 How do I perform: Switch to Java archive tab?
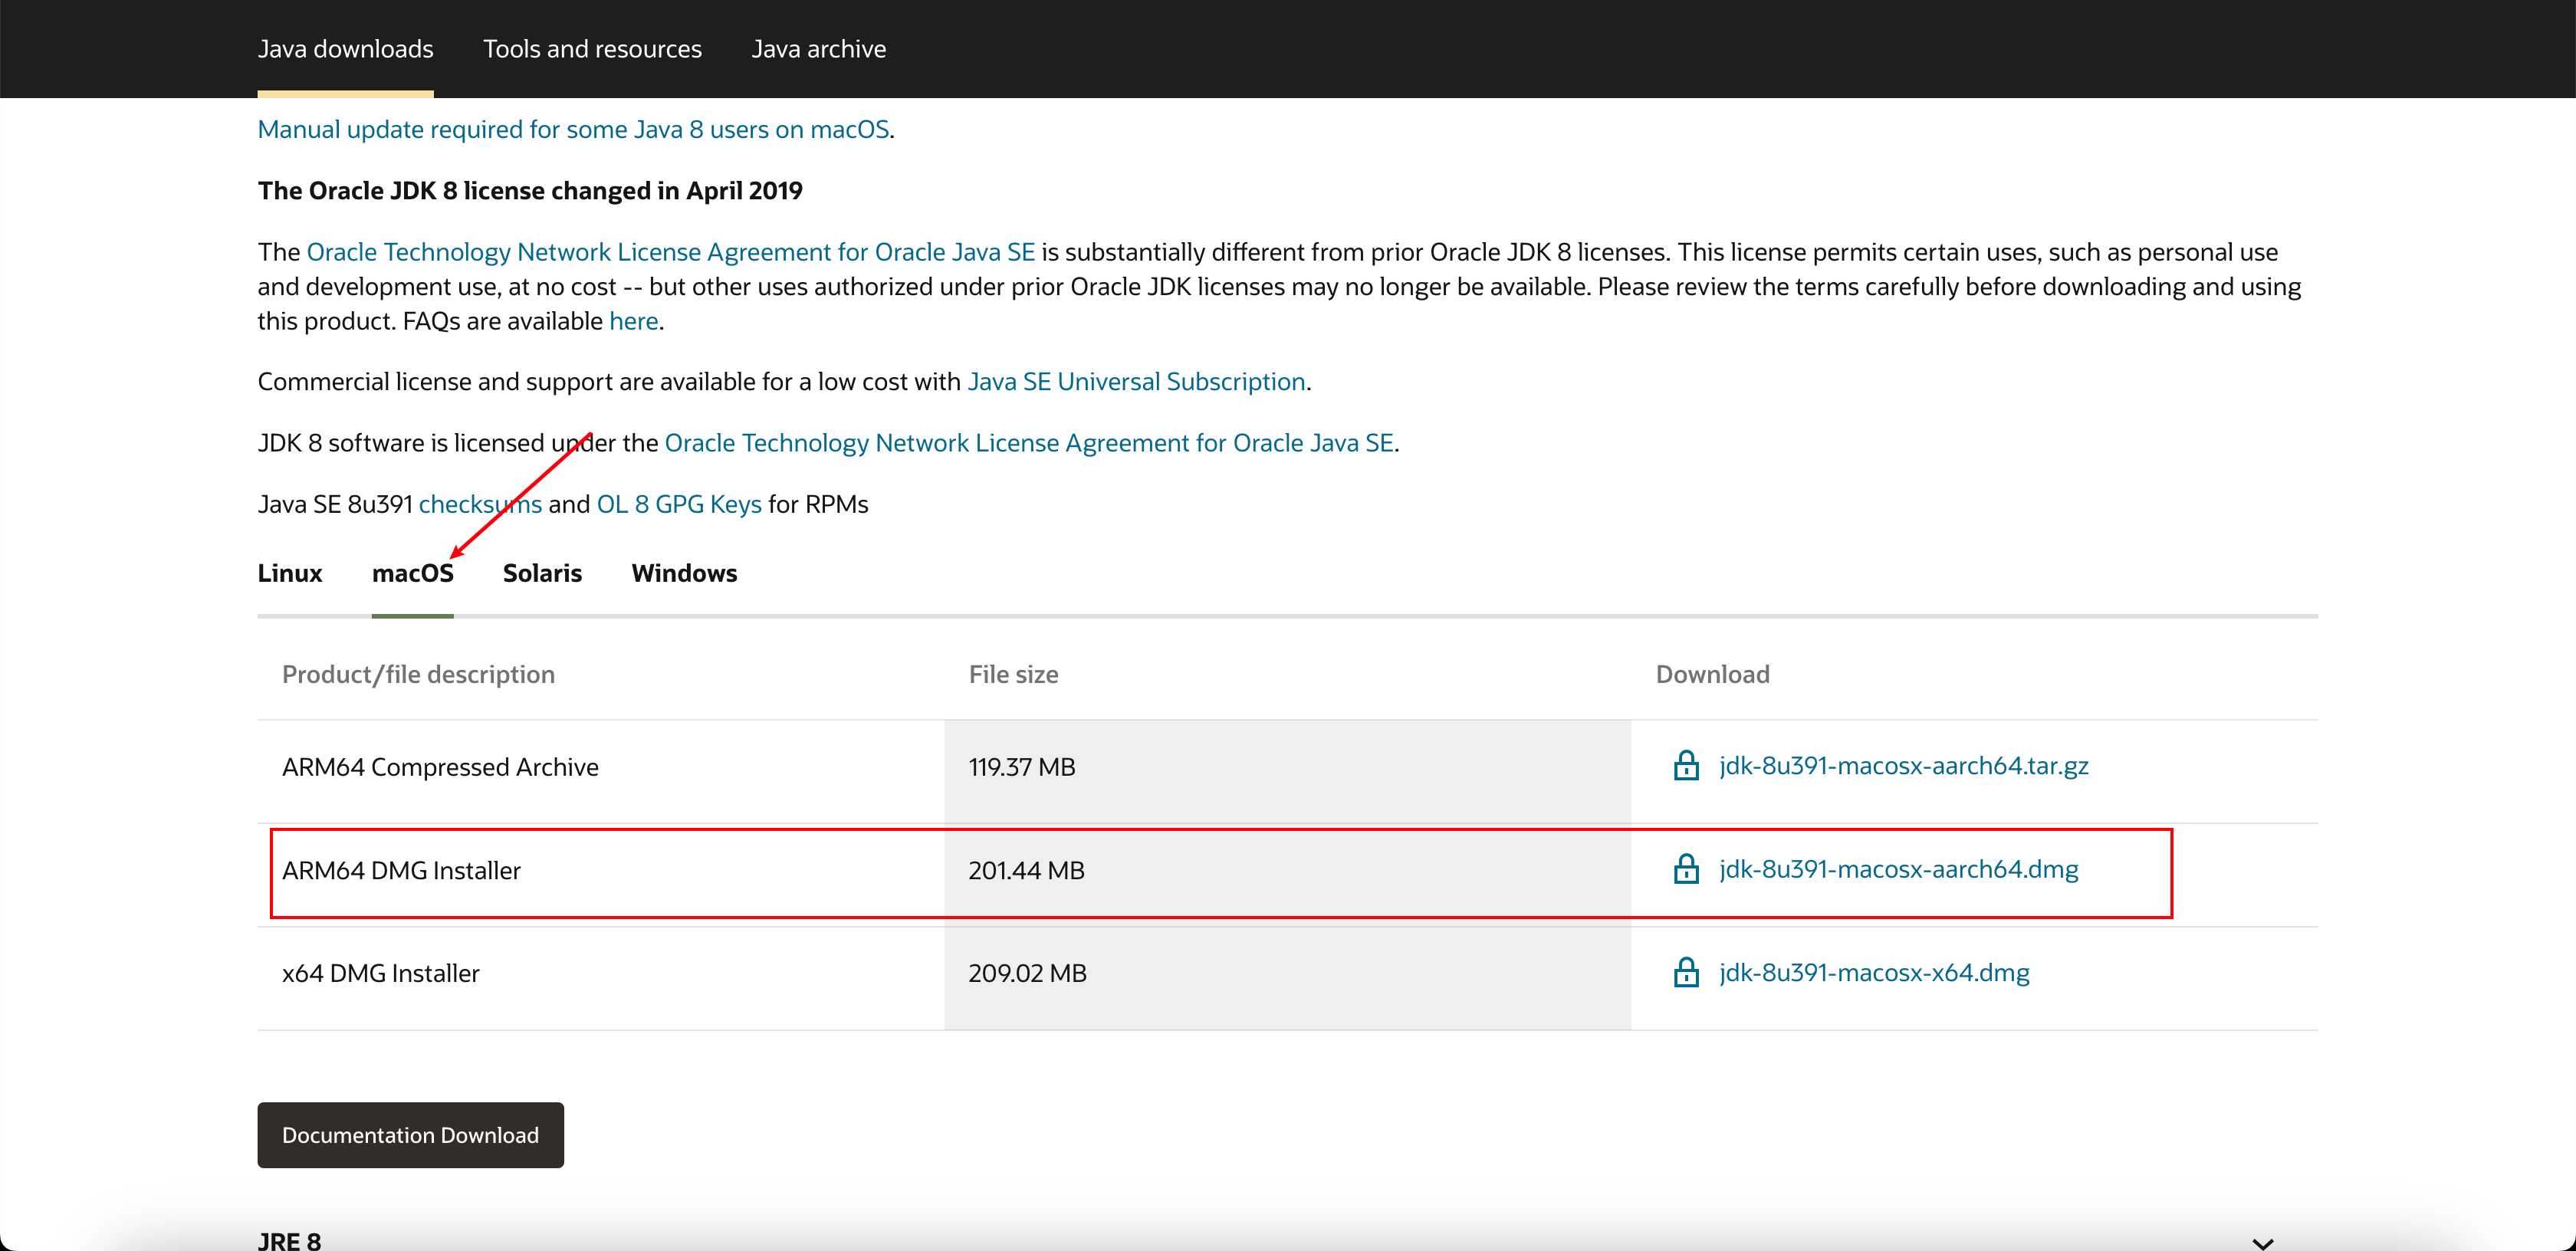coord(818,49)
